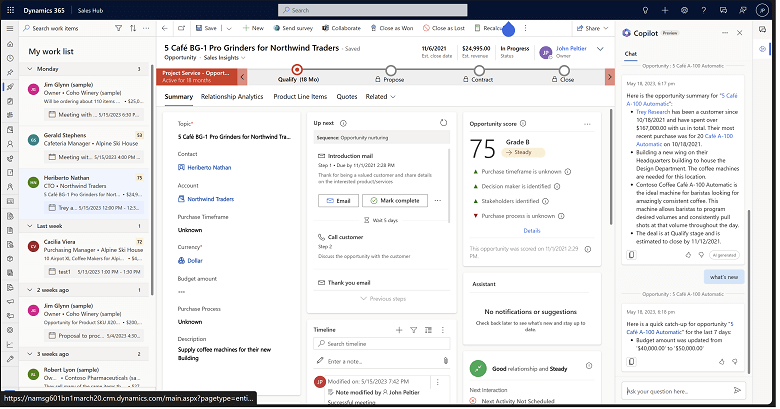Screen dimensions: 780x409
Task: Collapse the 3 weeks ago group
Action: pyautogui.click(x=30, y=354)
